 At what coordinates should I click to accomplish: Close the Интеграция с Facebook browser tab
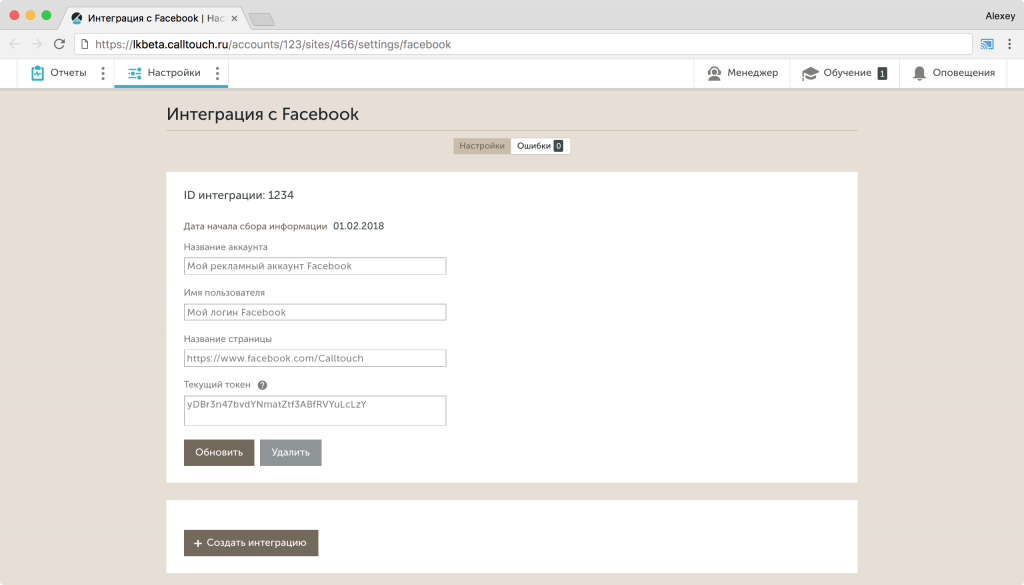tap(234, 18)
